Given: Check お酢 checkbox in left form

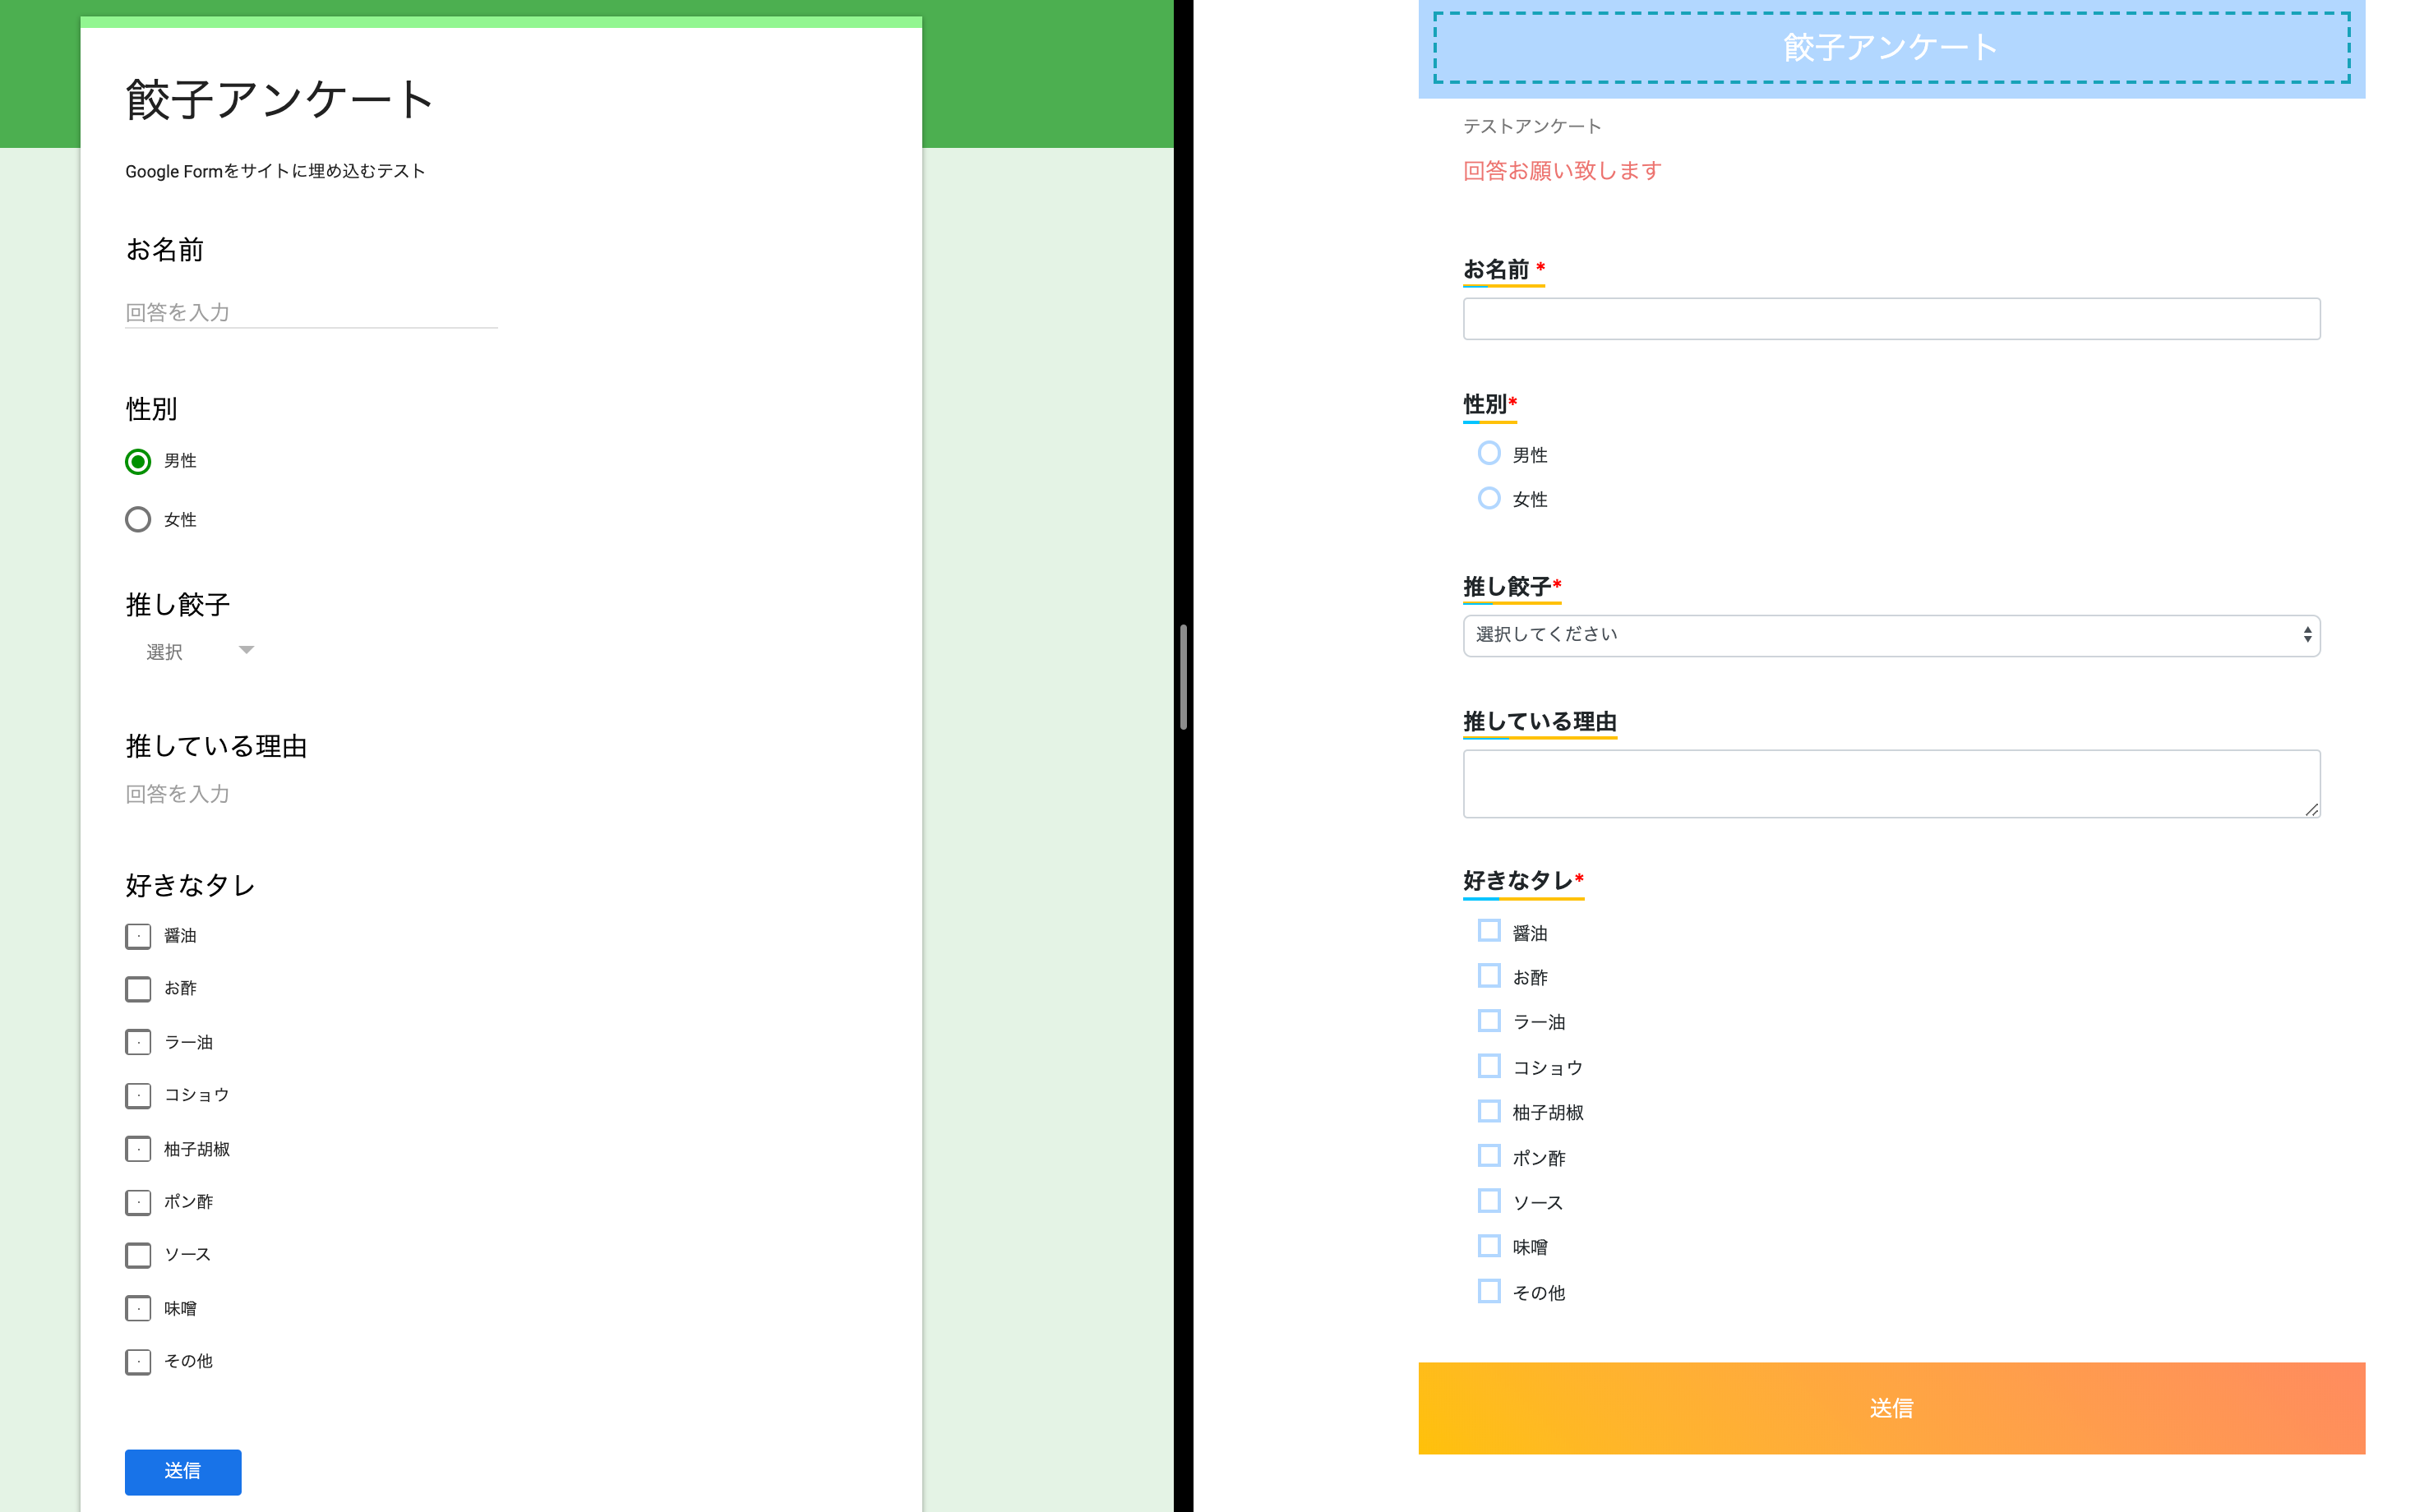Looking at the screenshot, I should [x=138, y=989].
